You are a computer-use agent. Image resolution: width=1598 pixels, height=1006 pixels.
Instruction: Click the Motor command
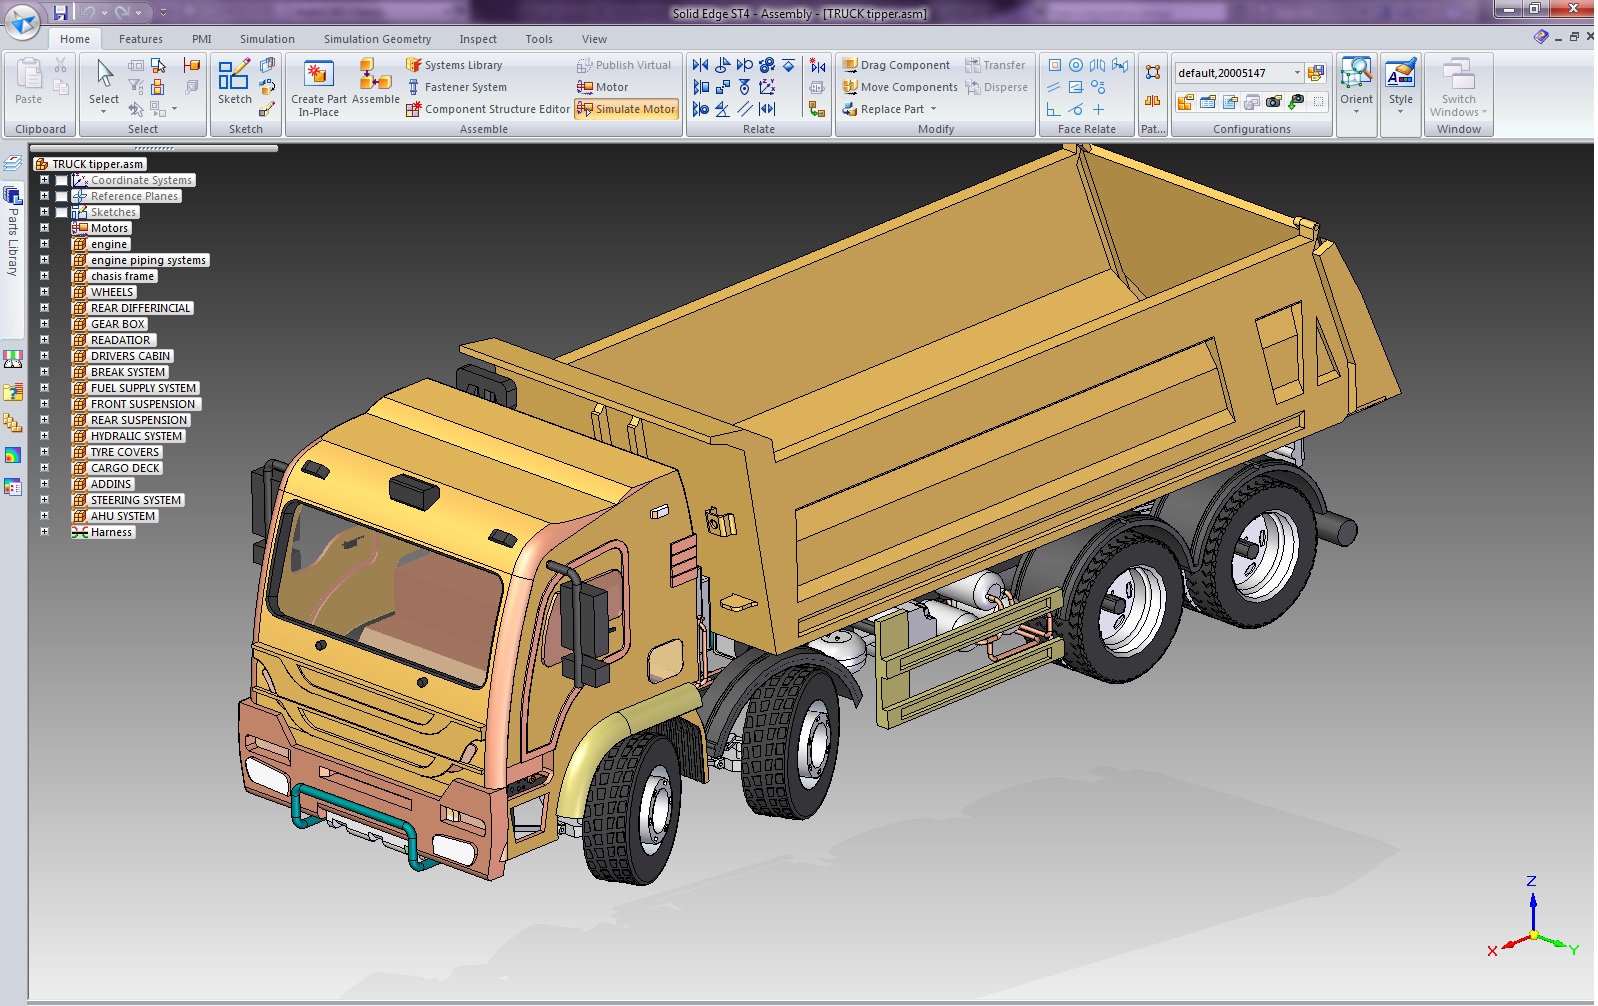coord(603,87)
